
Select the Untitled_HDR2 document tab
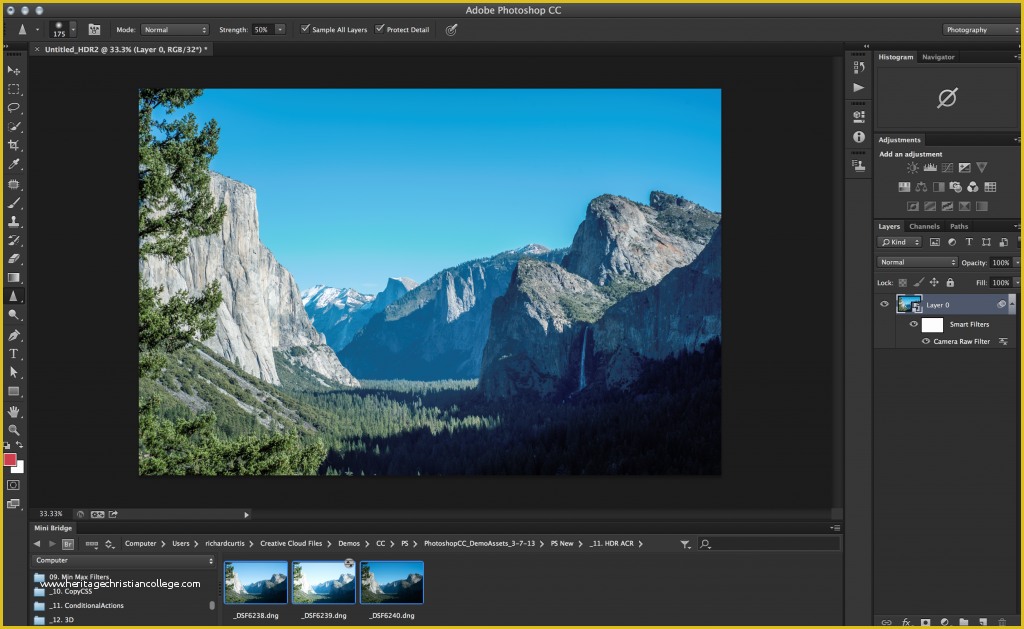tap(126, 50)
